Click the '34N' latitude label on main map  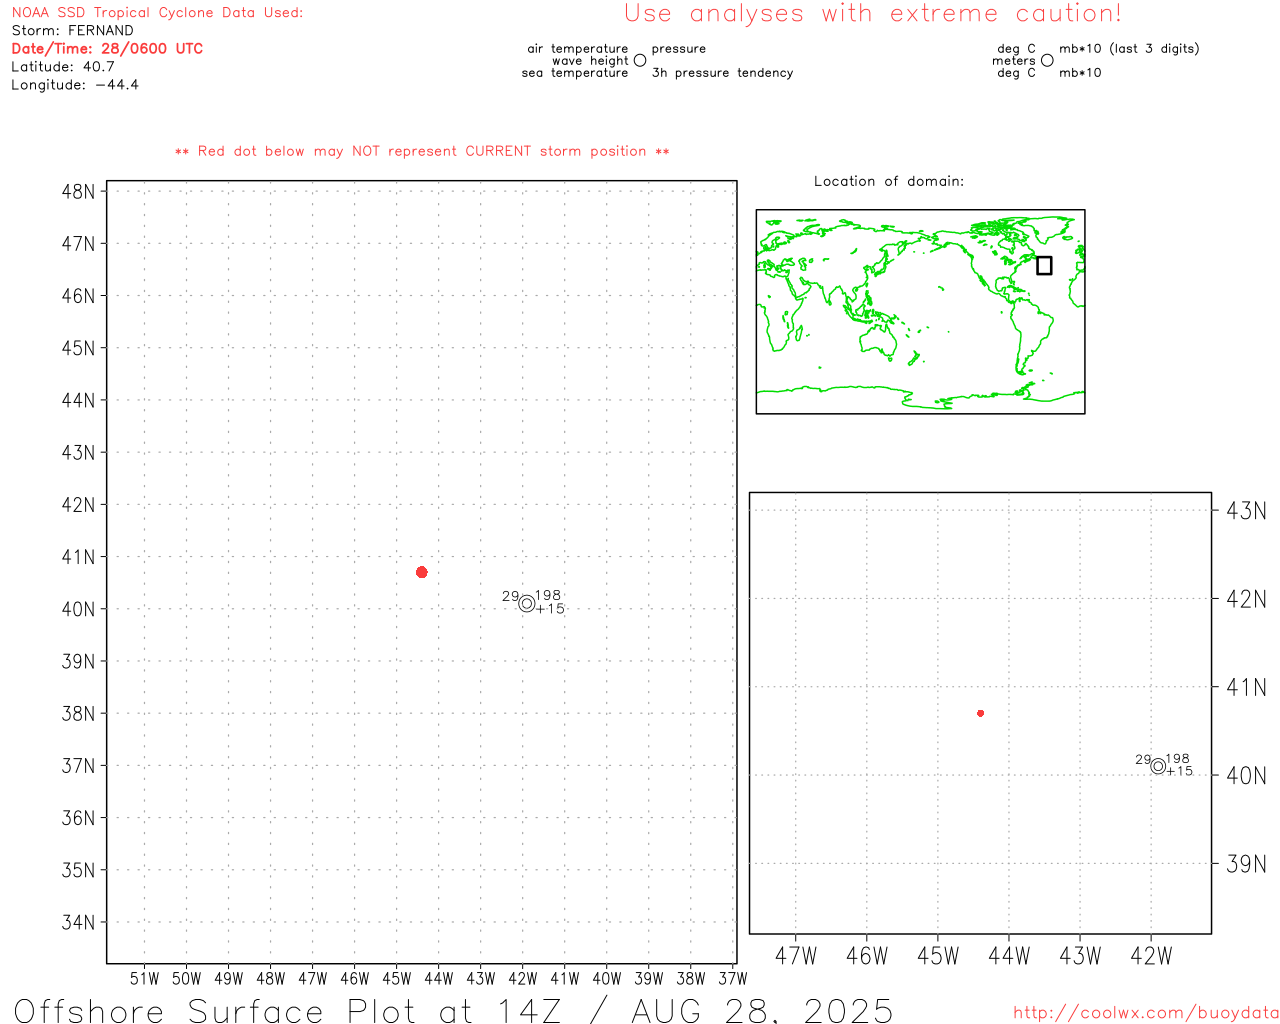pos(78,922)
